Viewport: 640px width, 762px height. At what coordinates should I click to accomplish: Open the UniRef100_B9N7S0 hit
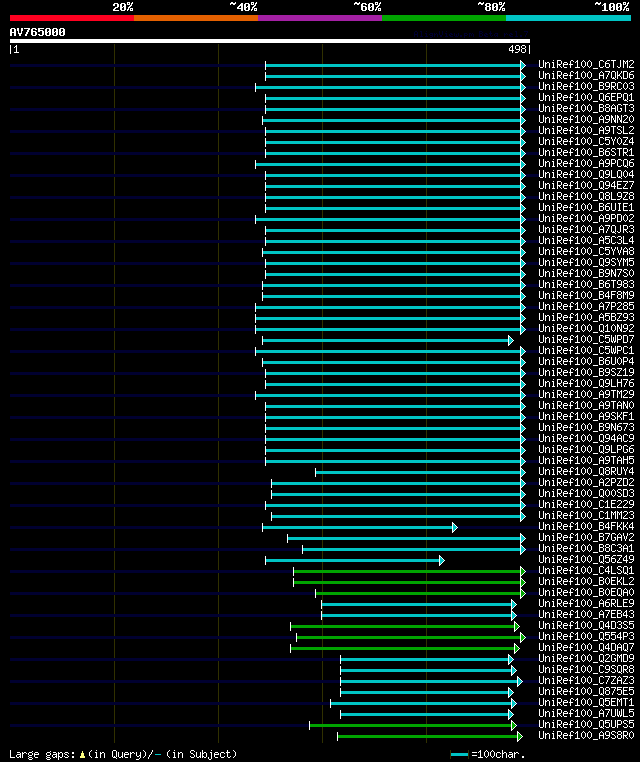[x=586, y=273]
